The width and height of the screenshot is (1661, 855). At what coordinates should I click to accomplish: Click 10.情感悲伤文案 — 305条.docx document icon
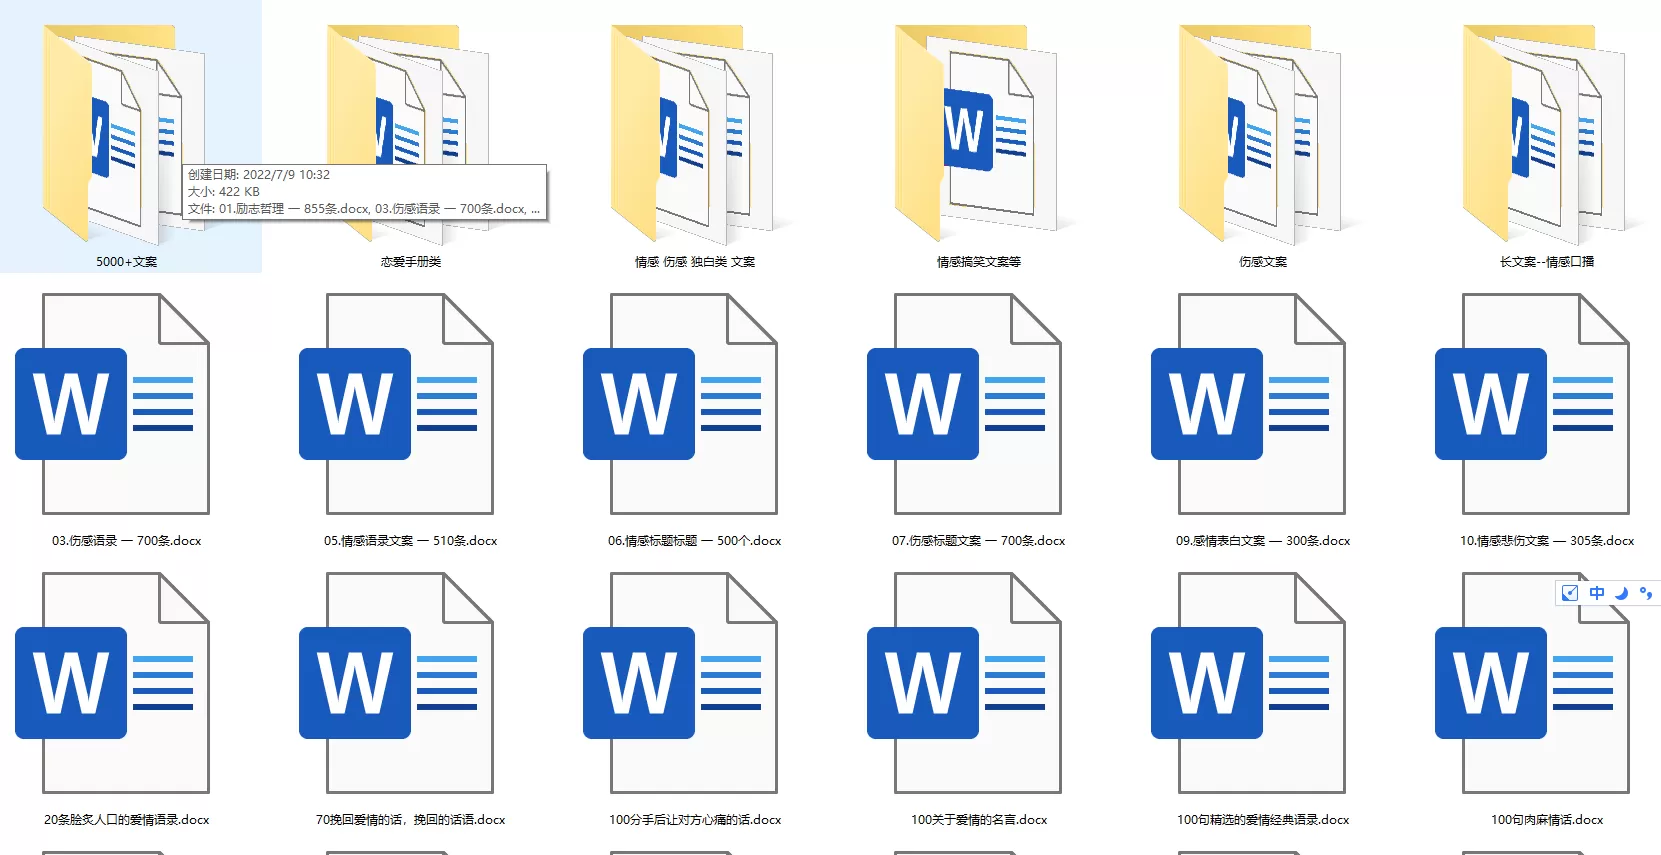1546,405
